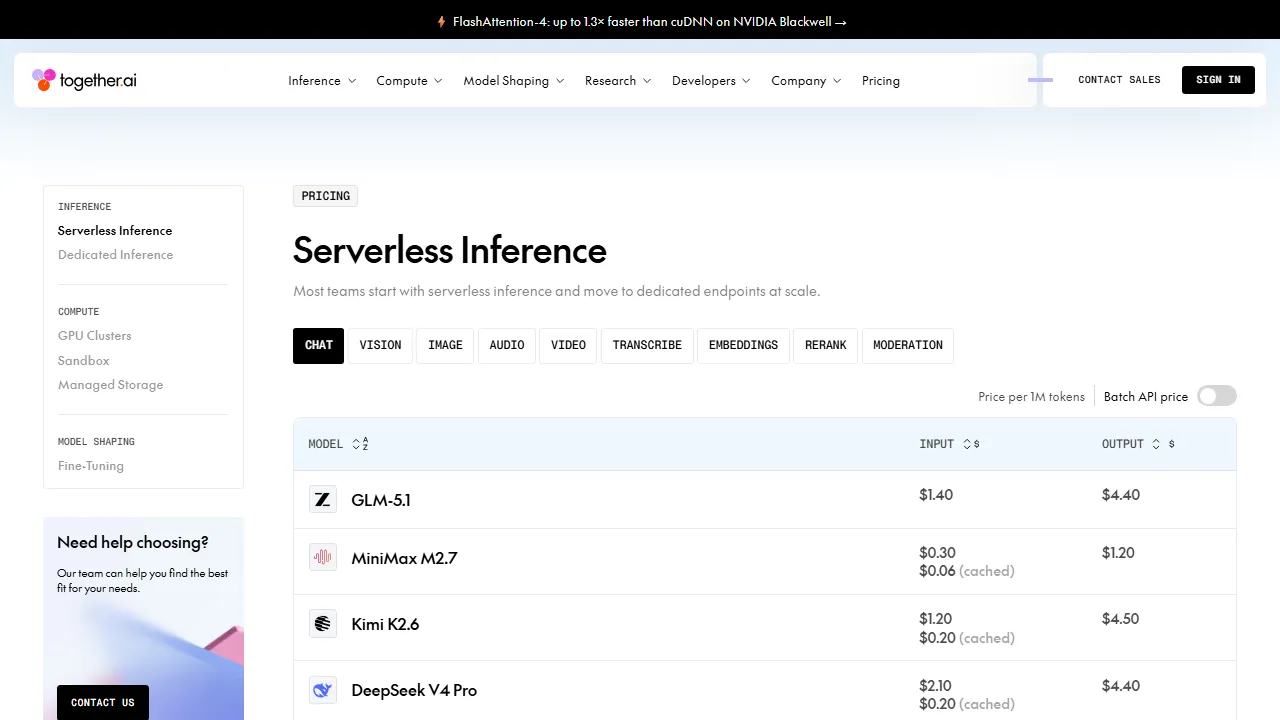Viewport: 1280px width, 720px height.
Task: Click the 'Need help choosing?' card heading
Action: coord(133,543)
